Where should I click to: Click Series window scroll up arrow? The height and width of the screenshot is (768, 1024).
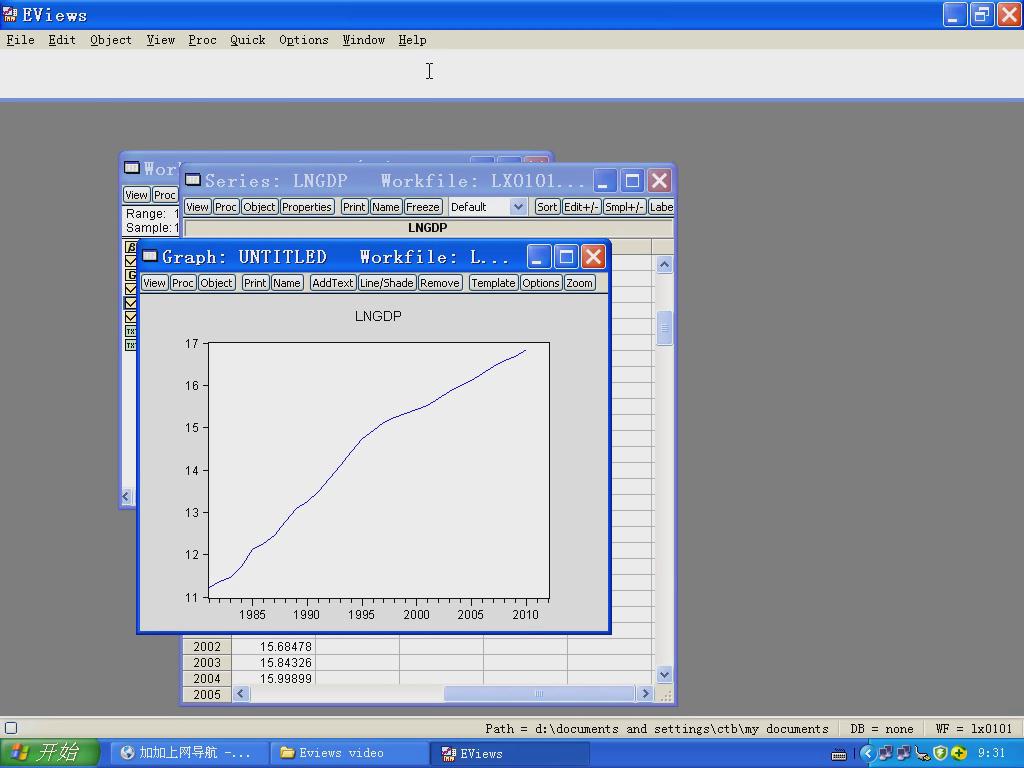pyautogui.click(x=664, y=264)
